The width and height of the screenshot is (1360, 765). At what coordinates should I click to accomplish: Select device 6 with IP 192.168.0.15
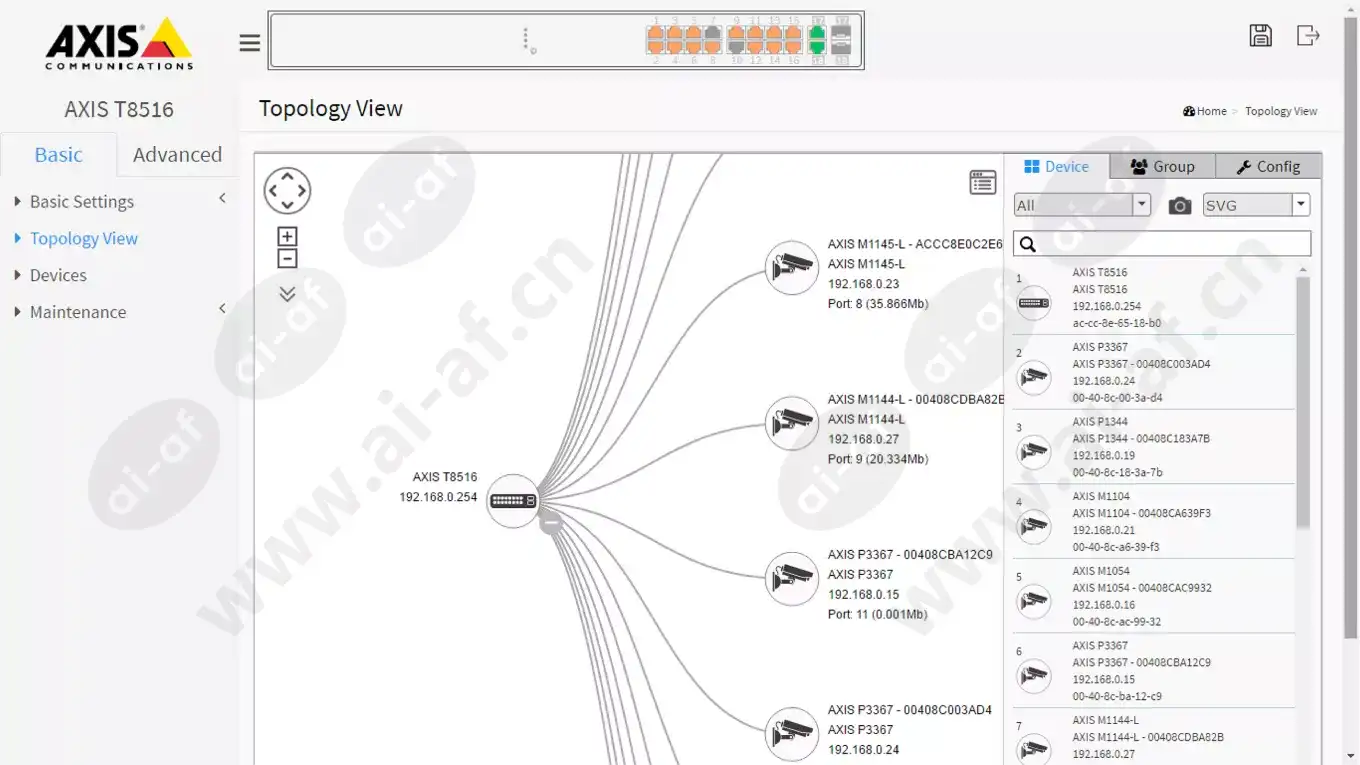click(1154, 671)
